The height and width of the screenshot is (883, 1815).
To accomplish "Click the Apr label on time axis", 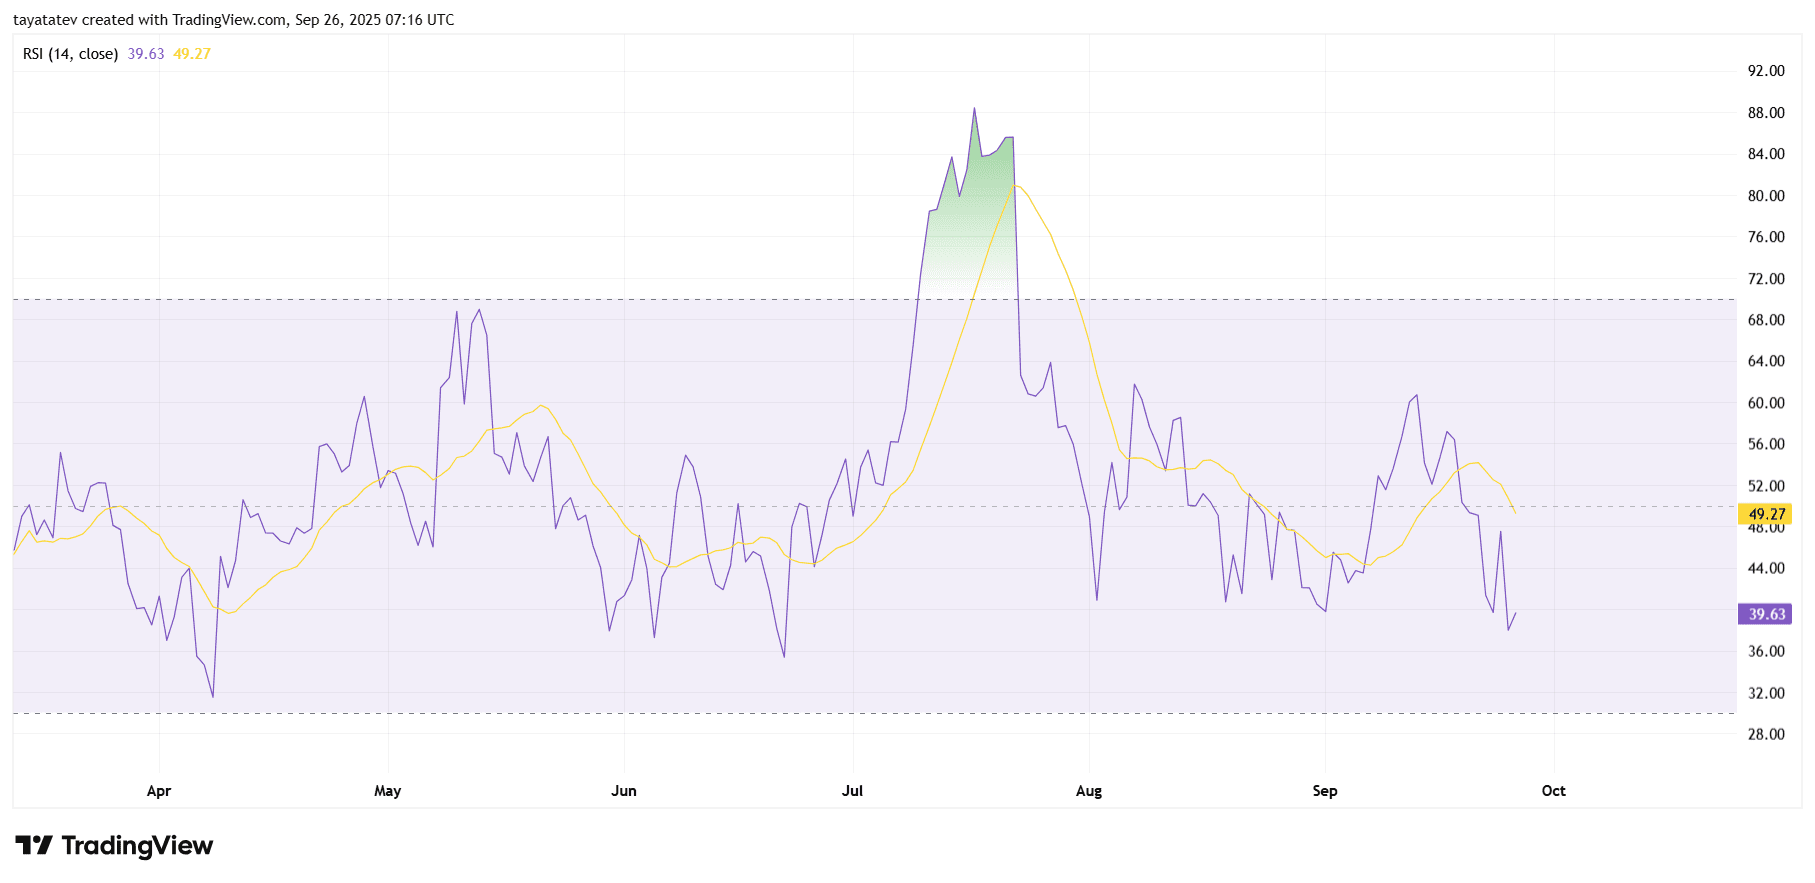I will click(159, 791).
